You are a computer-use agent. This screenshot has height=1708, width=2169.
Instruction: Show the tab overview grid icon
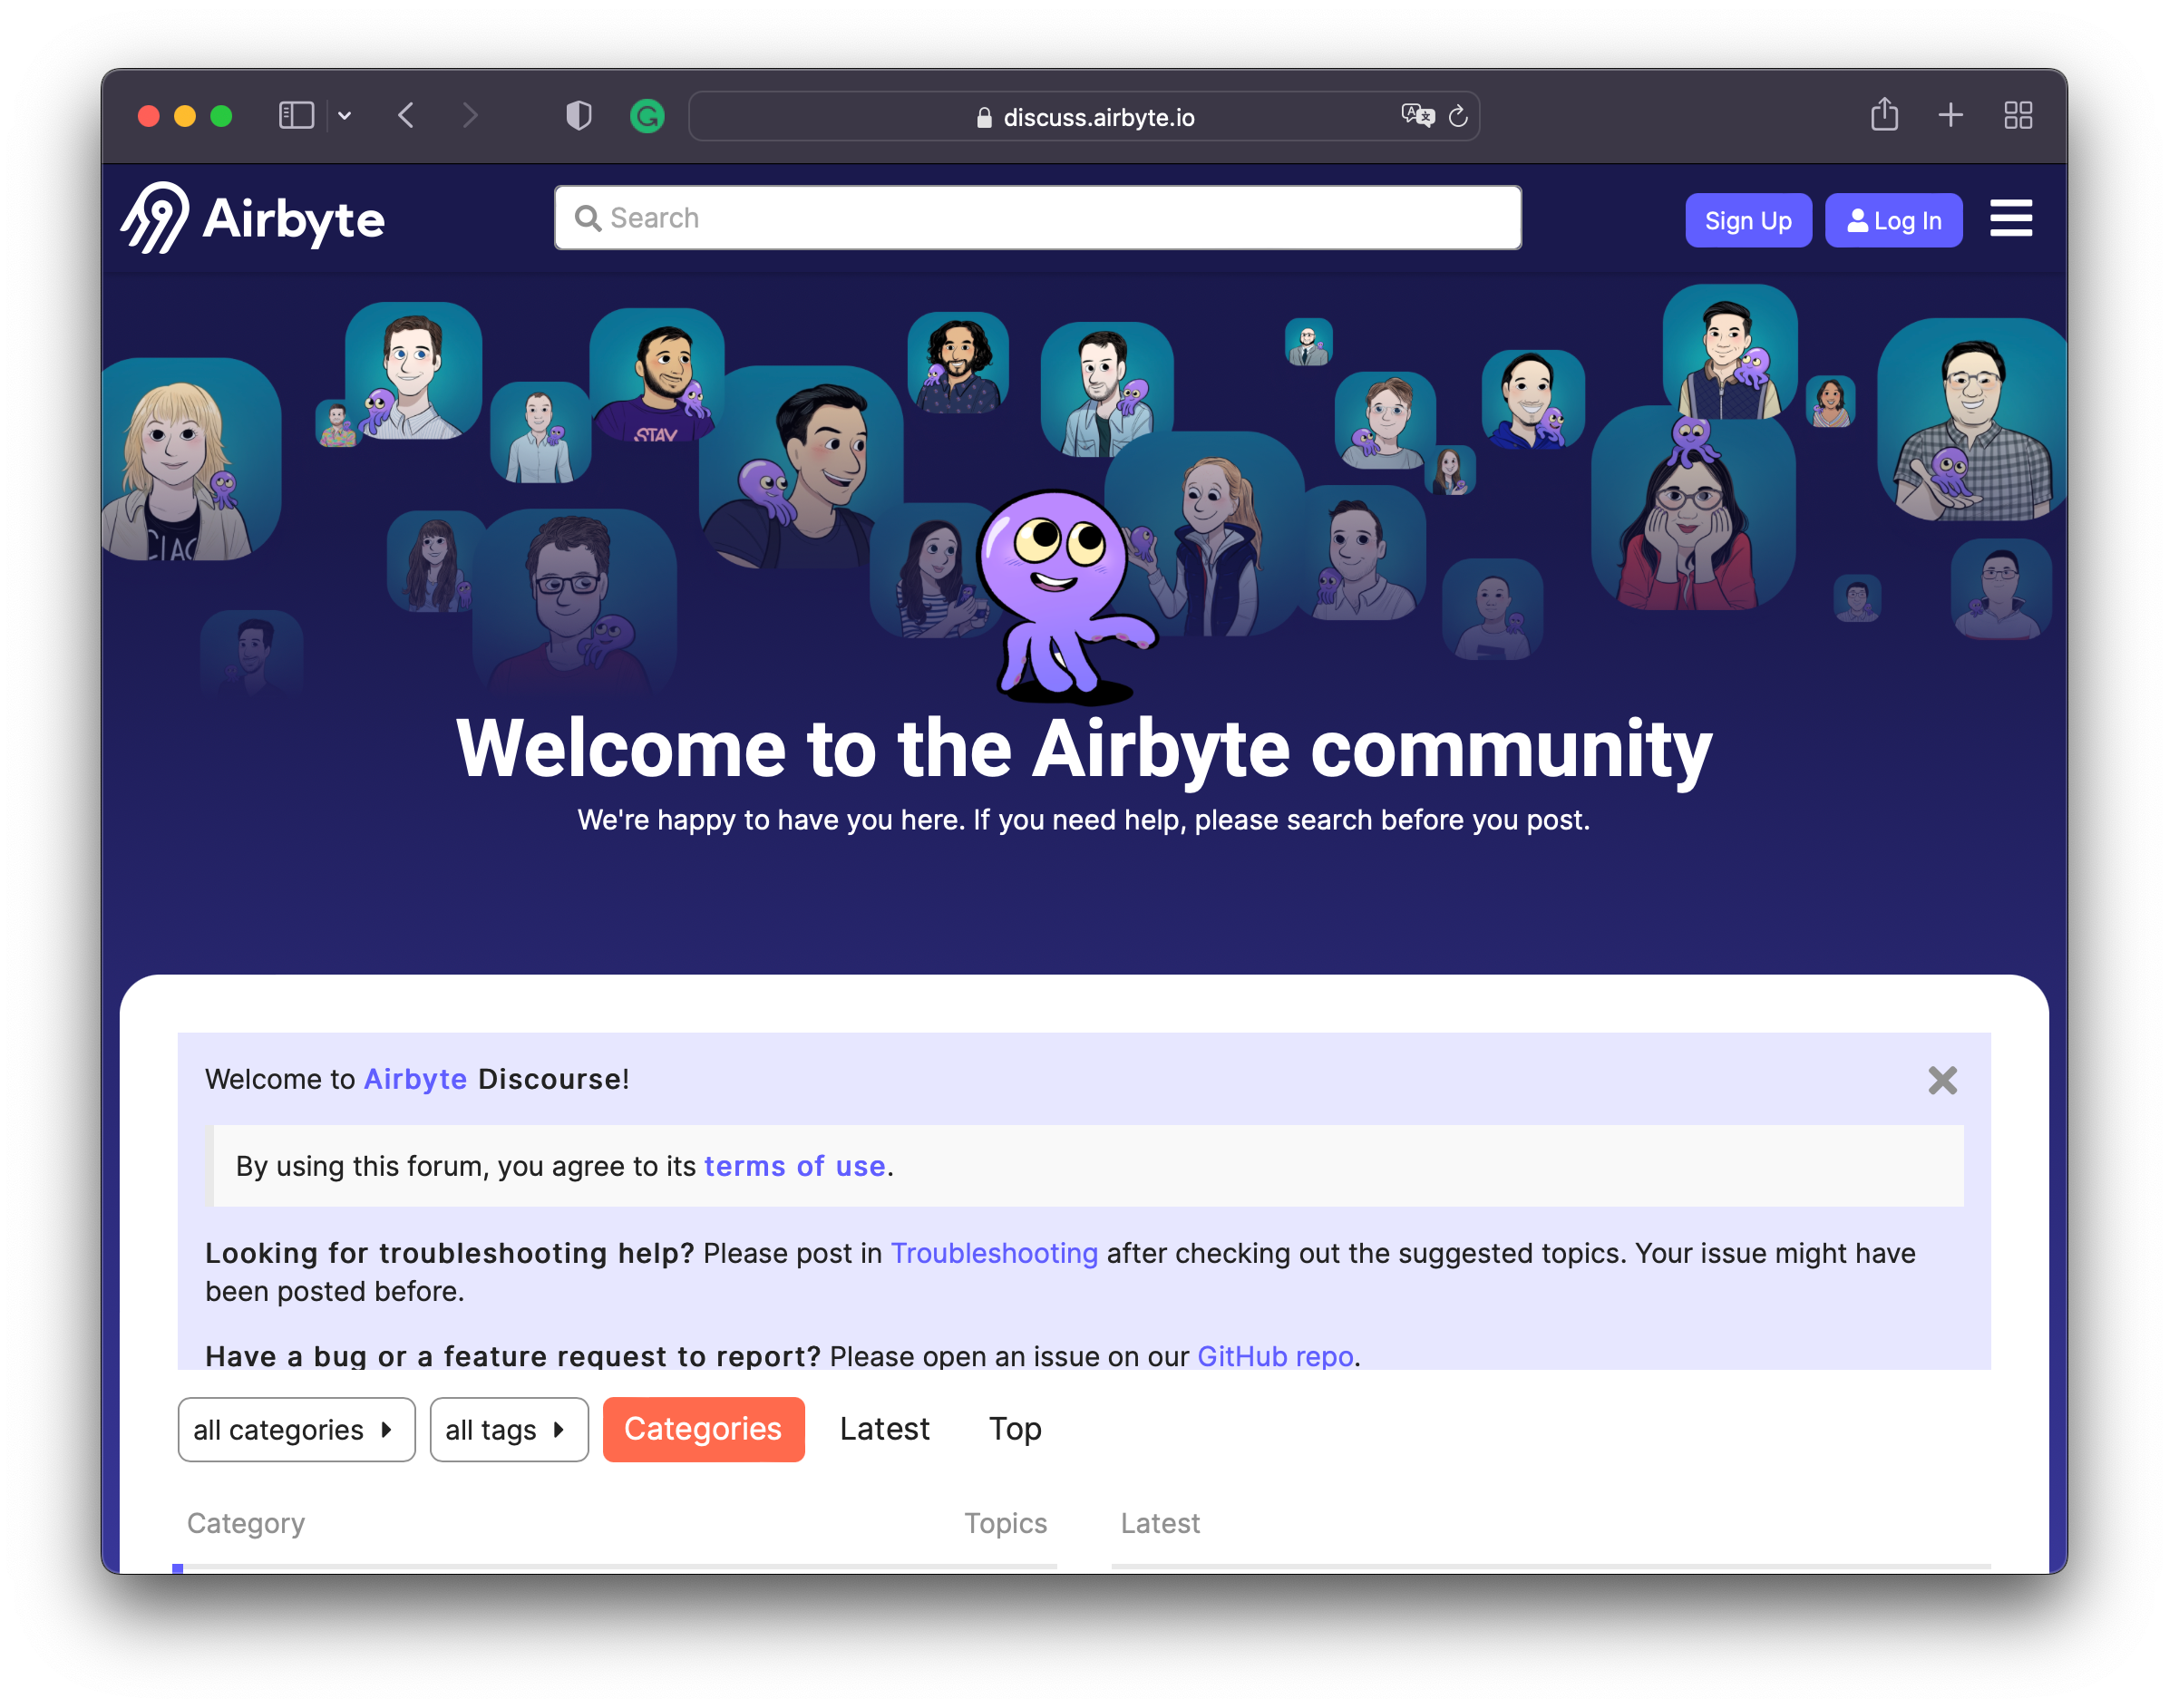coord(2018,116)
